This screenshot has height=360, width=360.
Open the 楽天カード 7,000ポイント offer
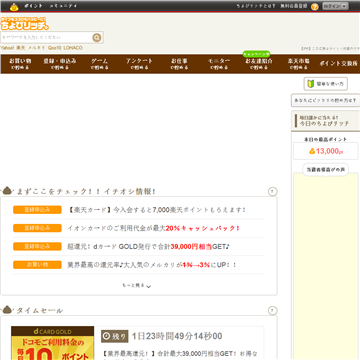157,210
